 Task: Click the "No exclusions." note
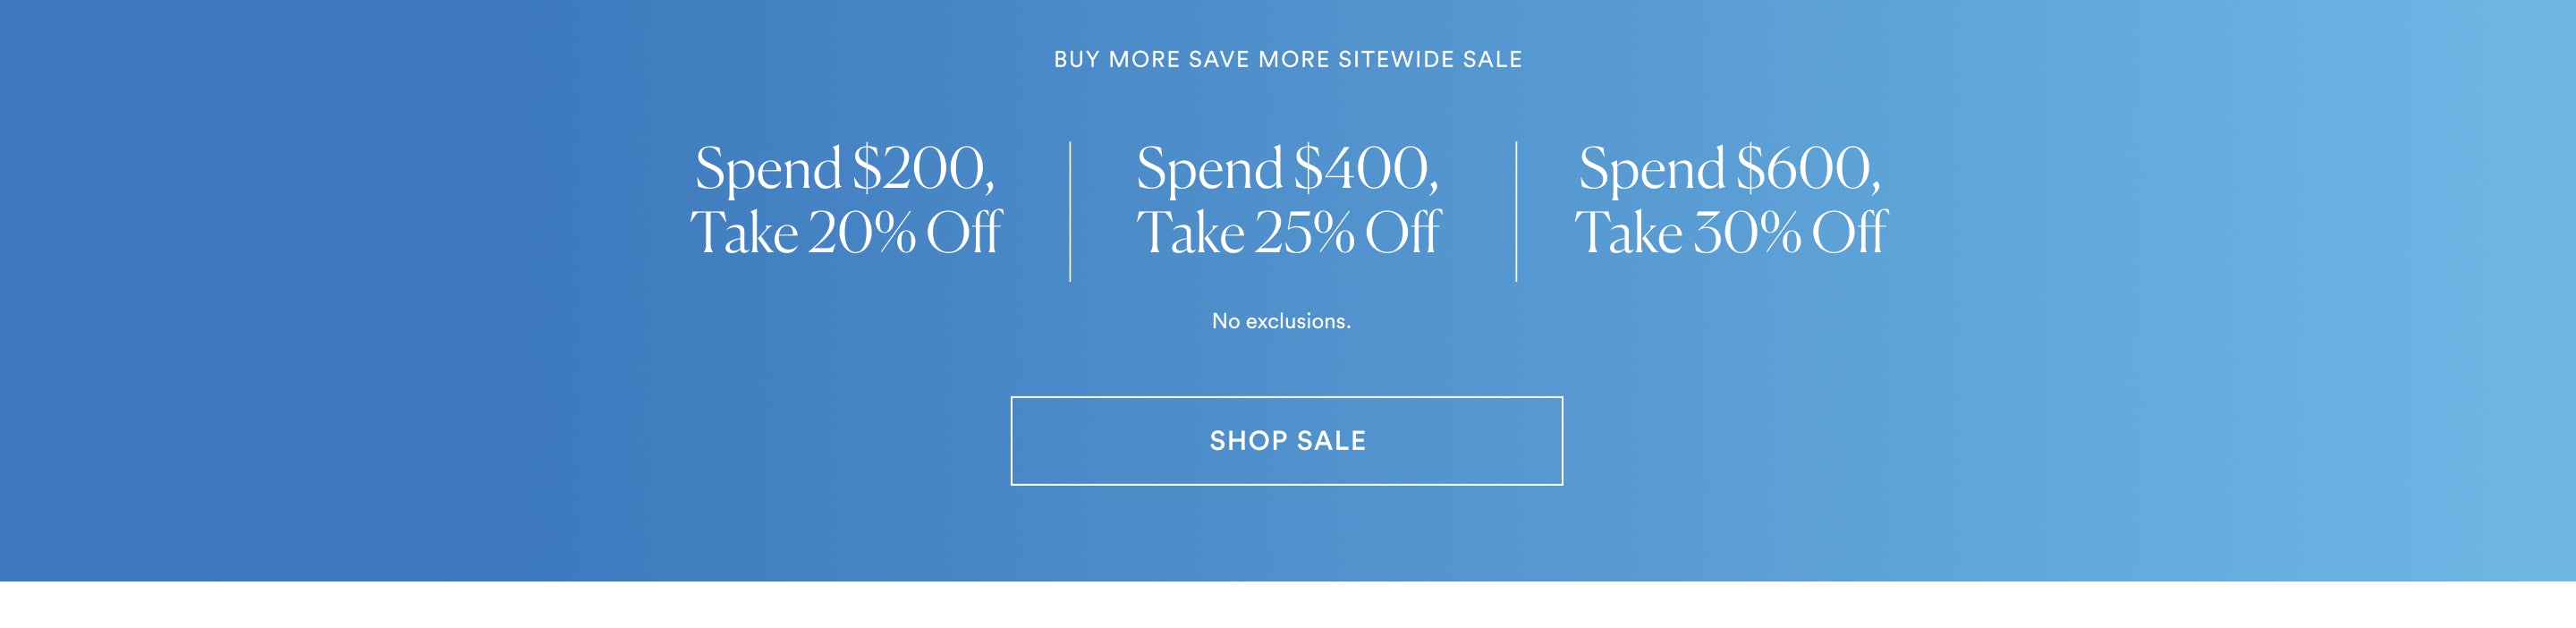(1281, 321)
